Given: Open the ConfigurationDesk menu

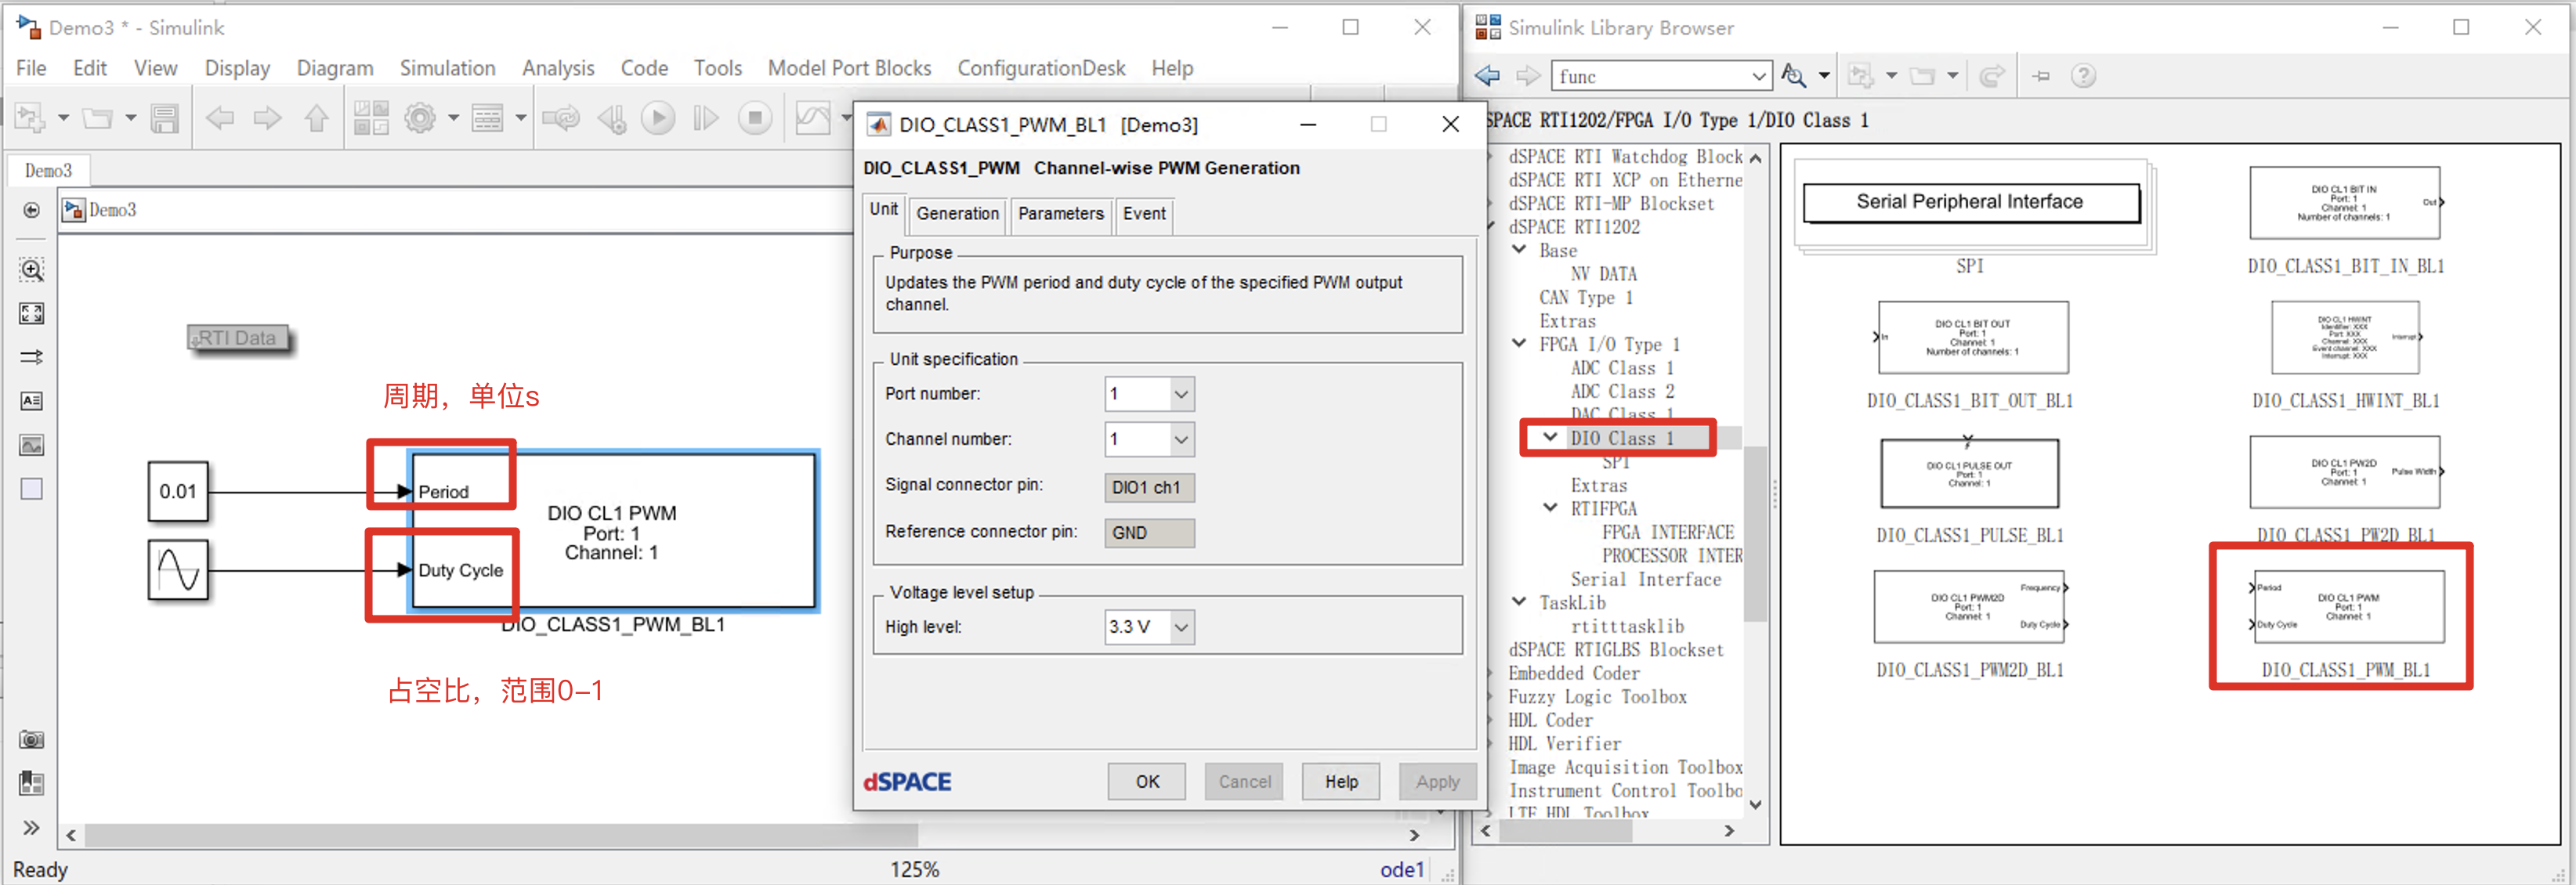Looking at the screenshot, I should (1041, 68).
